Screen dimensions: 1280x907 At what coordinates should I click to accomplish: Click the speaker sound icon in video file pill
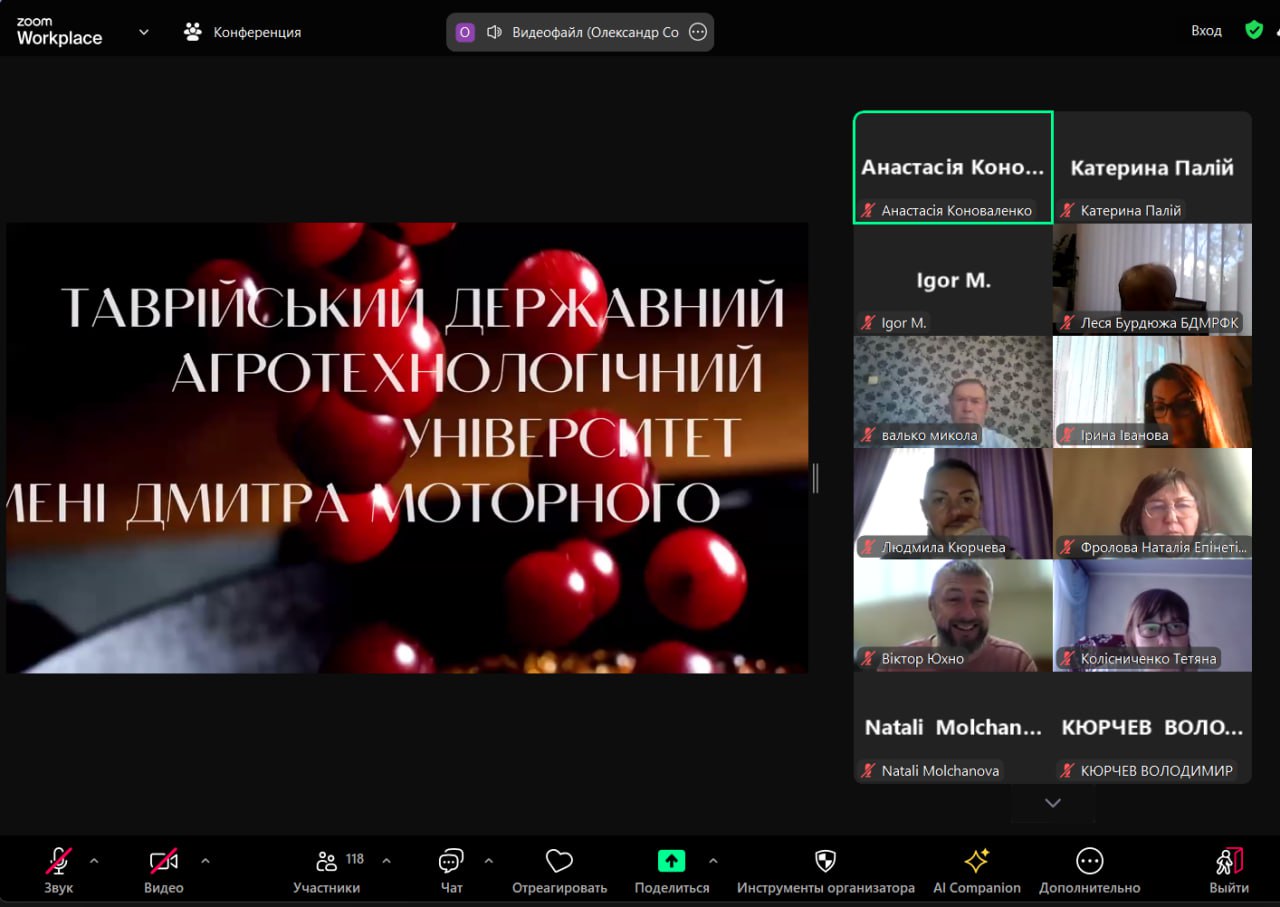[x=494, y=32]
